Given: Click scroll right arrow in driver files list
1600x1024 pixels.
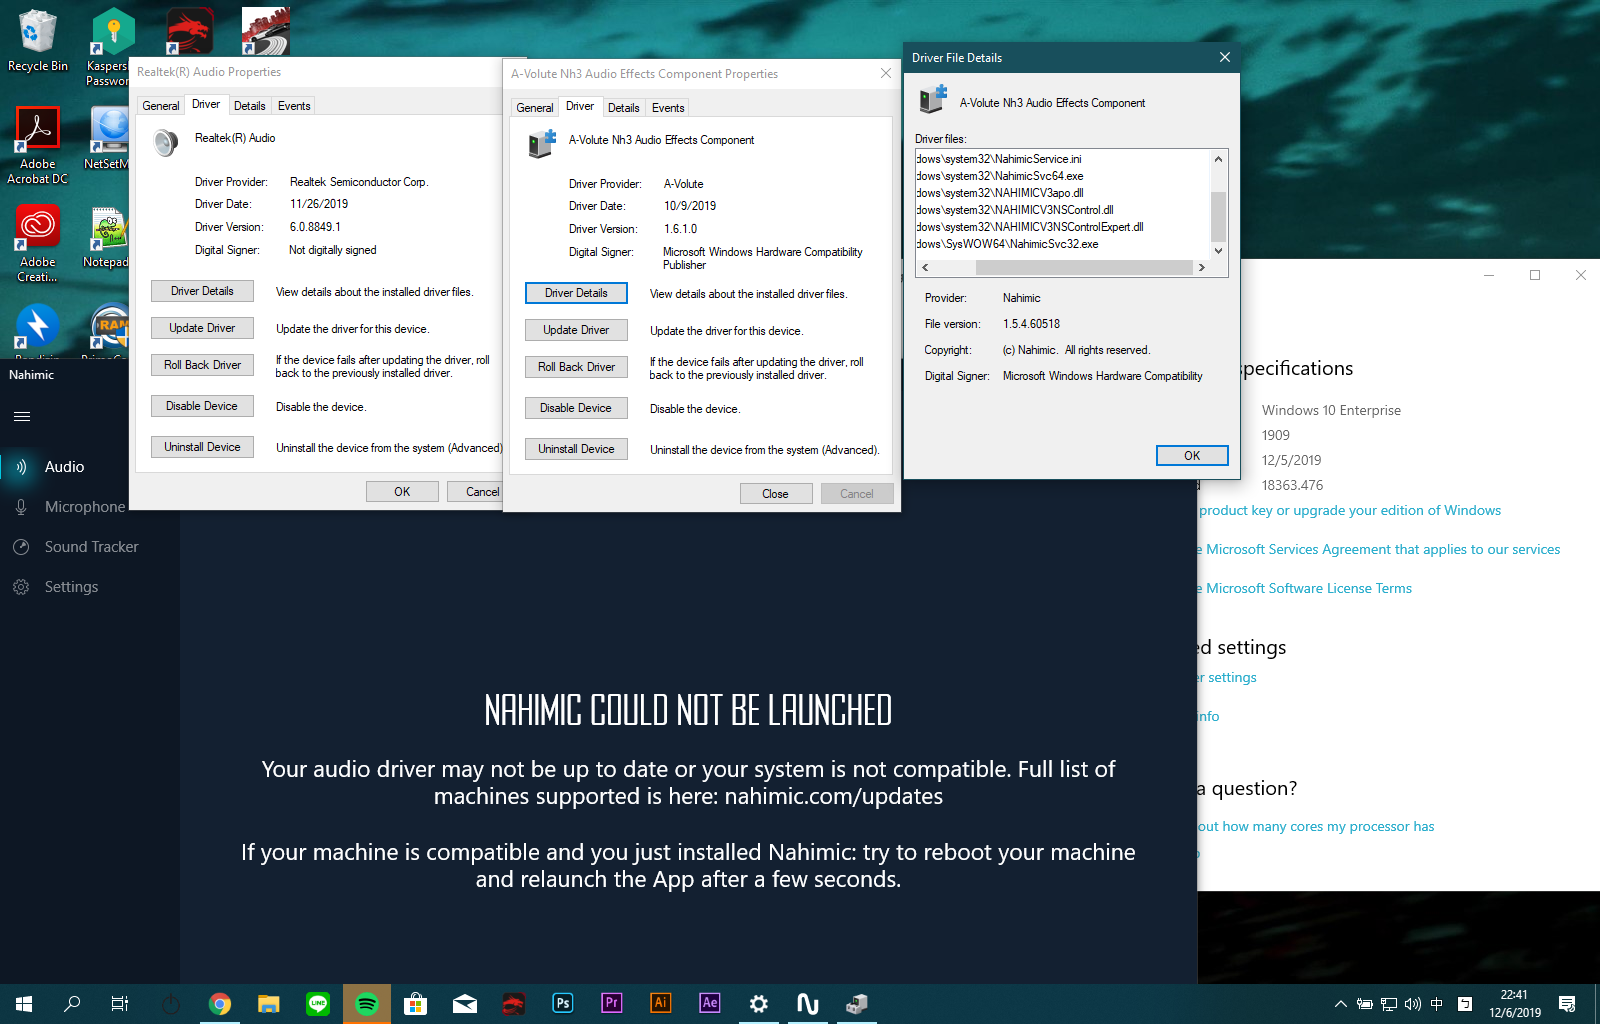Looking at the screenshot, I should point(1201,268).
